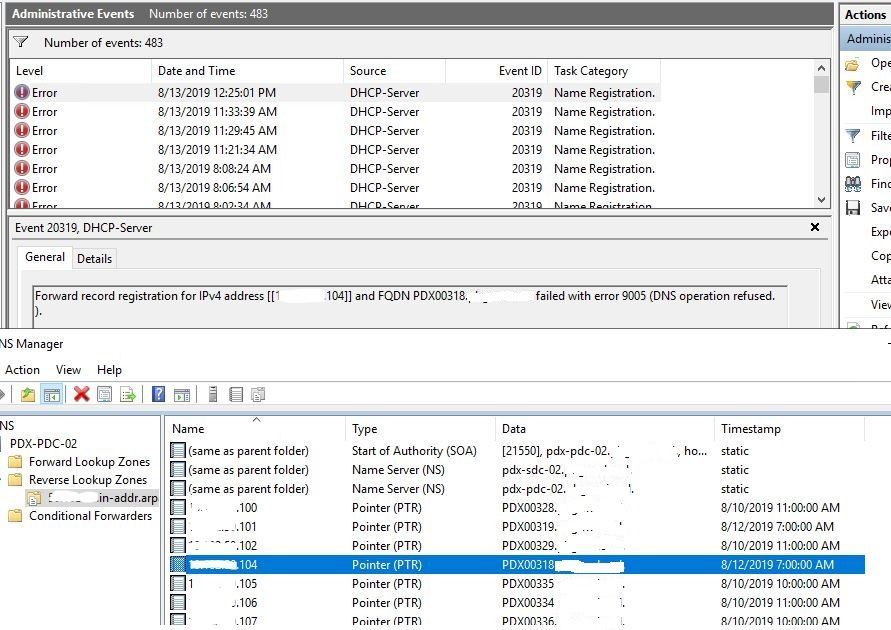Select the pdx-pdc-02 Name Server (NS) record
Screen dimensions: 891x630
516,489
